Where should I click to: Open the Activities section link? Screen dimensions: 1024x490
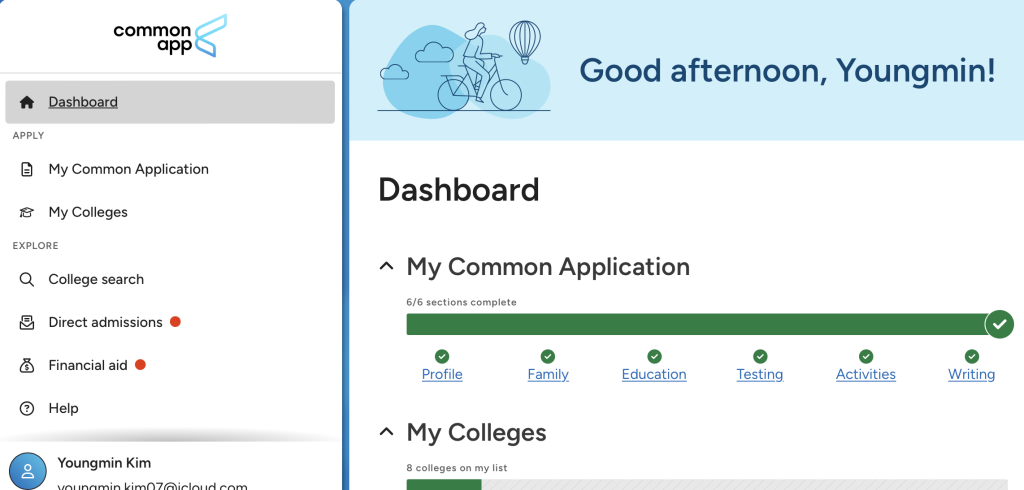865,374
